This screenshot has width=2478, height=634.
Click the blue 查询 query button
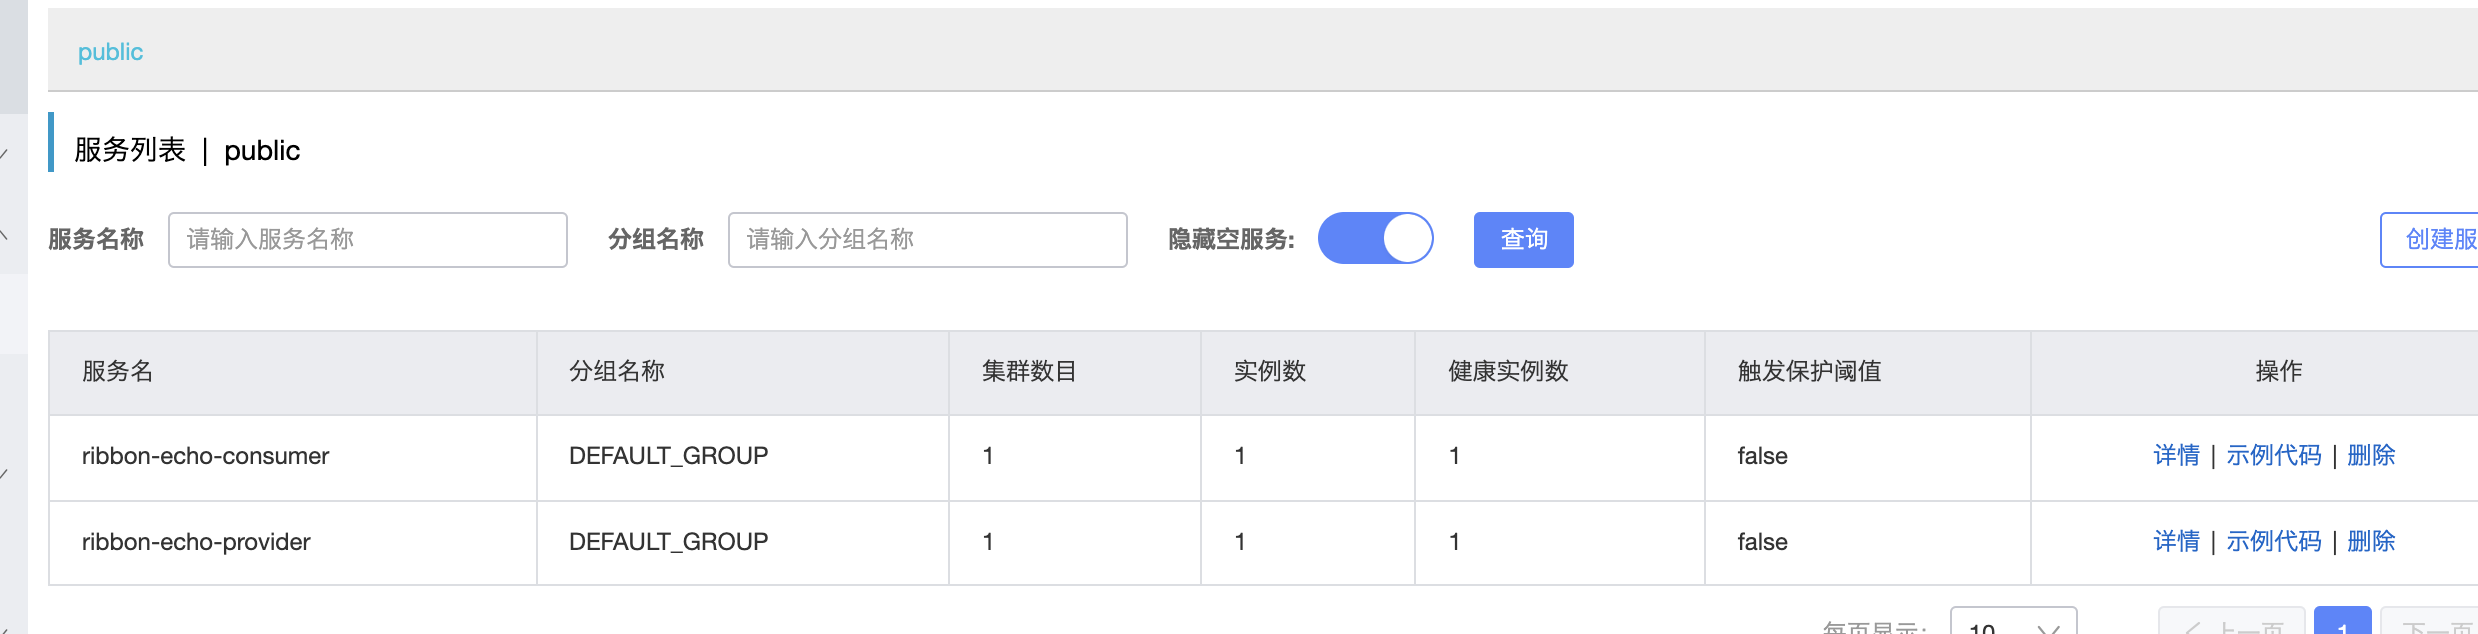tap(1523, 240)
